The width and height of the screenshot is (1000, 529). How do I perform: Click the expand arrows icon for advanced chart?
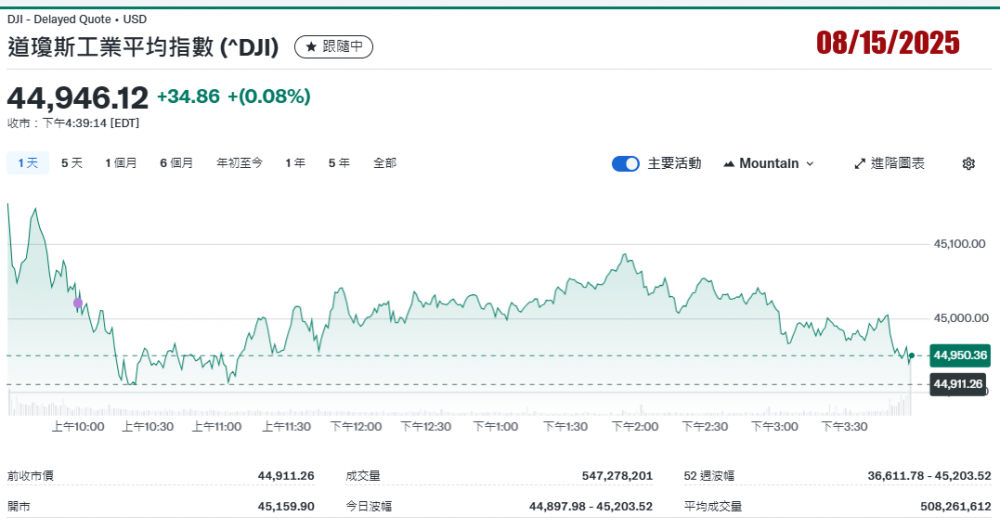click(859, 164)
